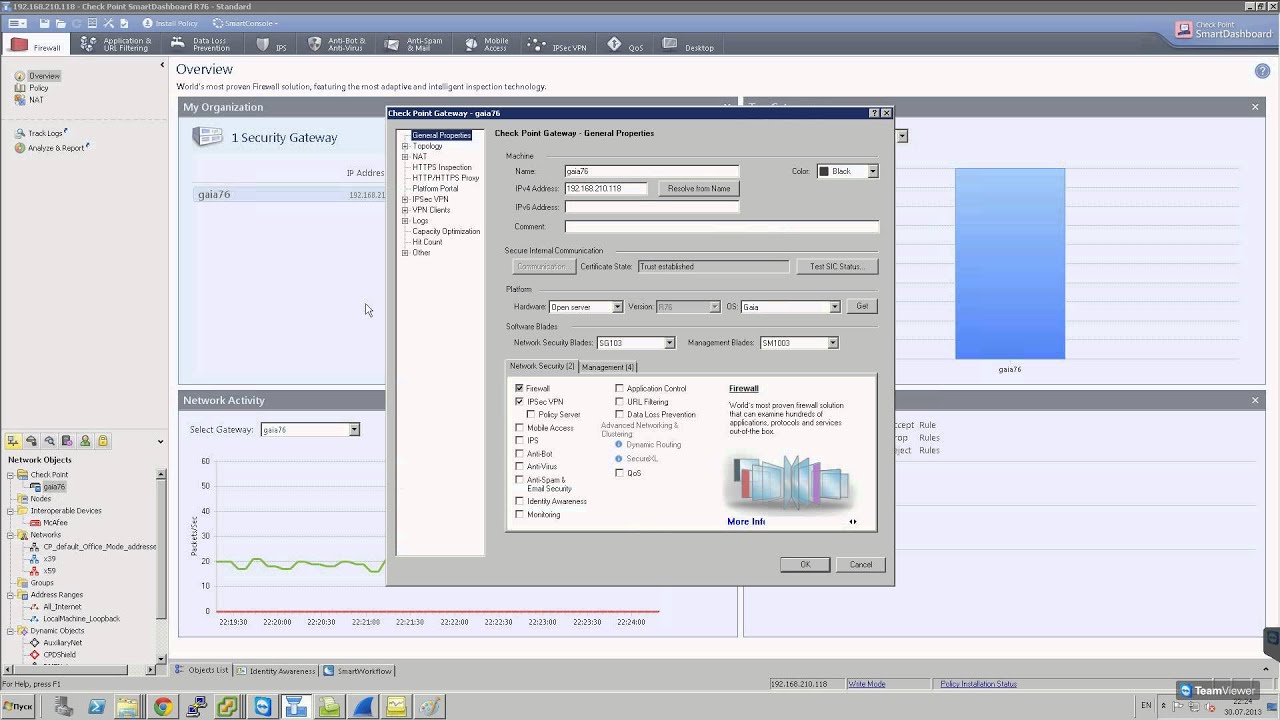Toggle the IPSec VPN checkbox

(x=519, y=401)
